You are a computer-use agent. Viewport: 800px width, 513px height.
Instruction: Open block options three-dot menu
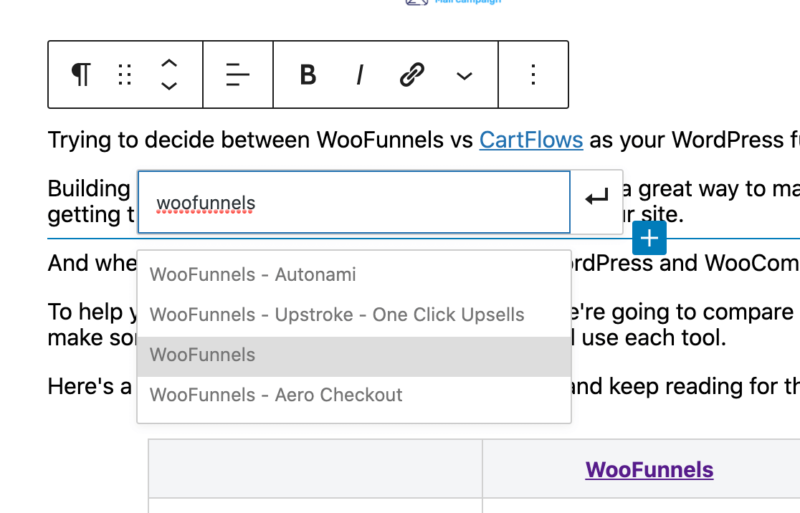(533, 75)
